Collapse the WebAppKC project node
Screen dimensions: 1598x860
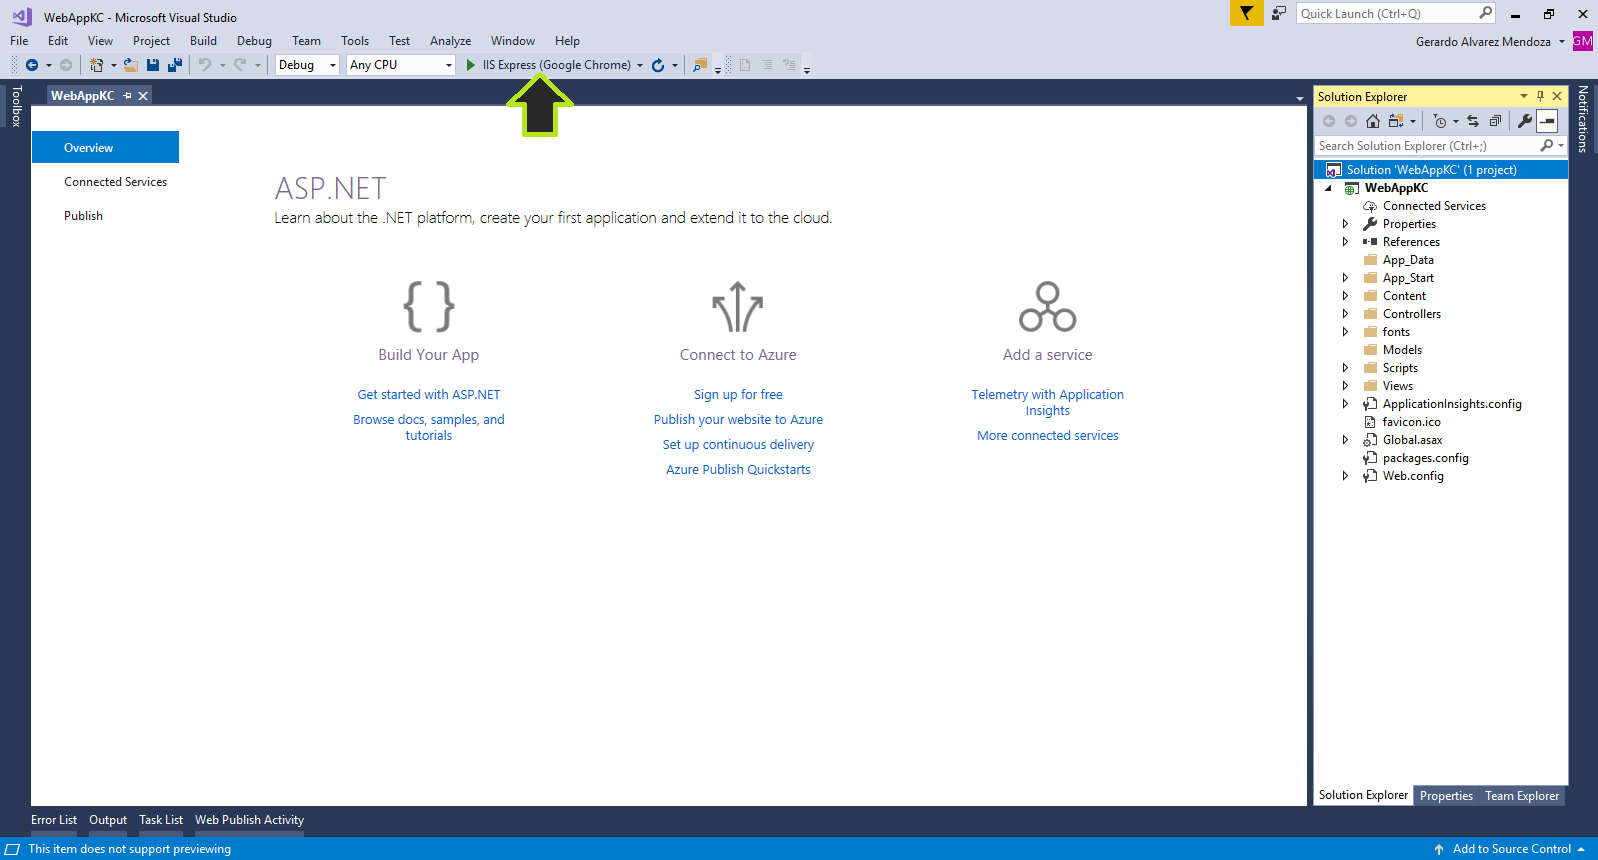1329,188
